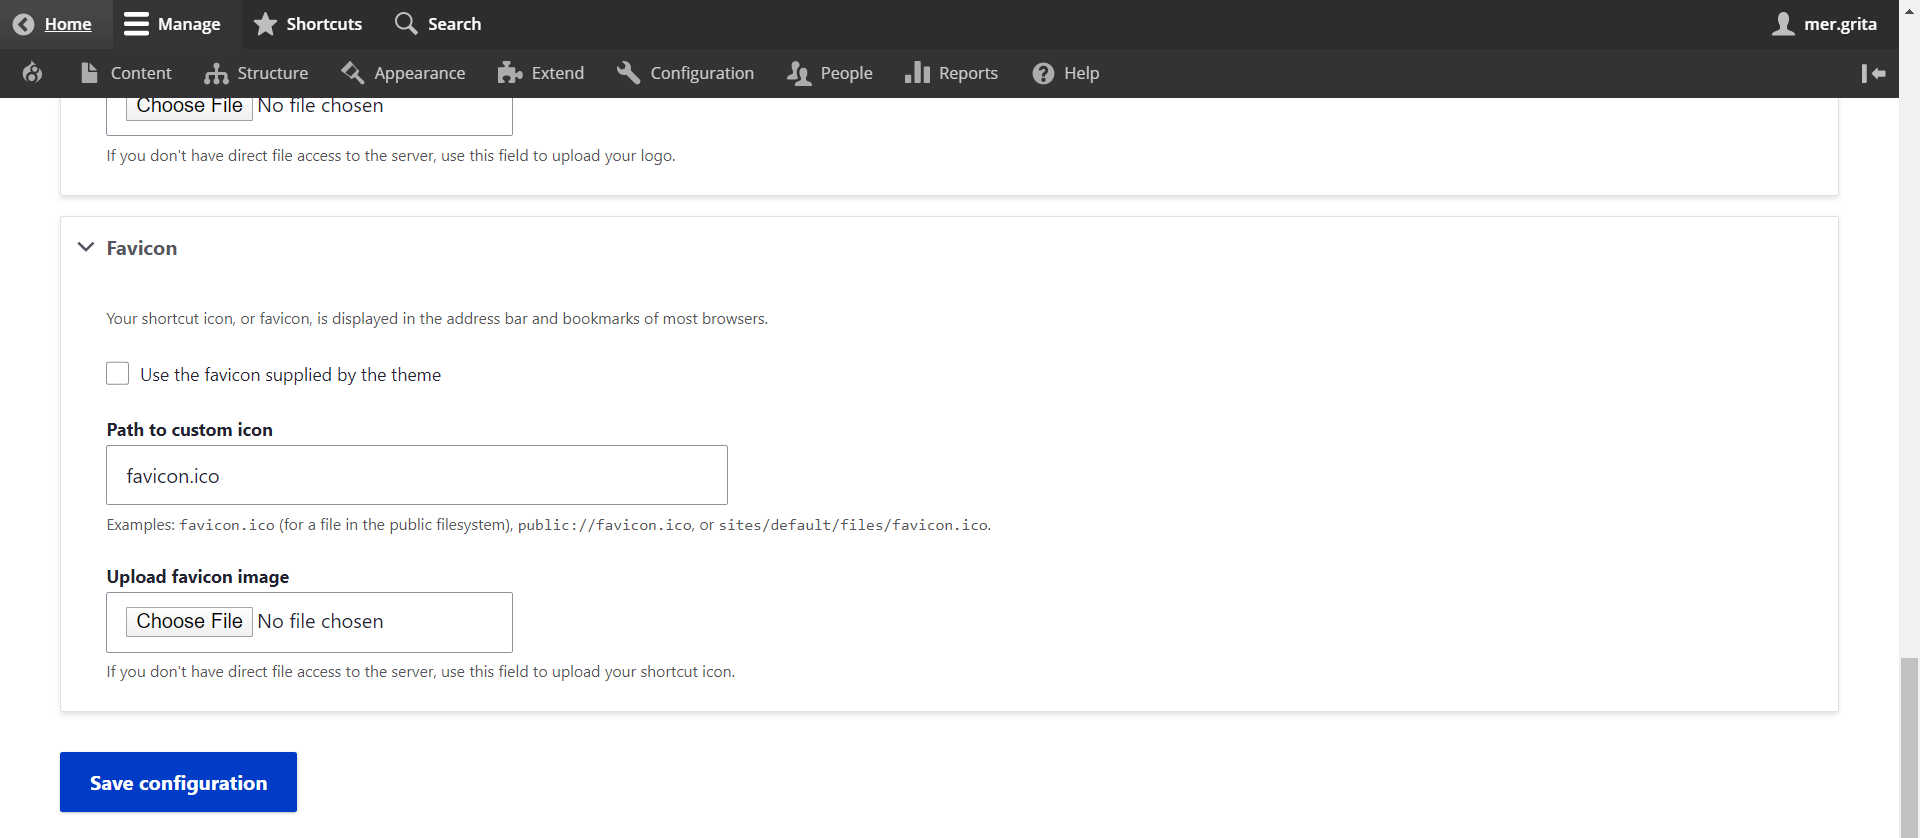
Task: Toggle toolbar orientation with the arrow icon
Action: click(1873, 73)
